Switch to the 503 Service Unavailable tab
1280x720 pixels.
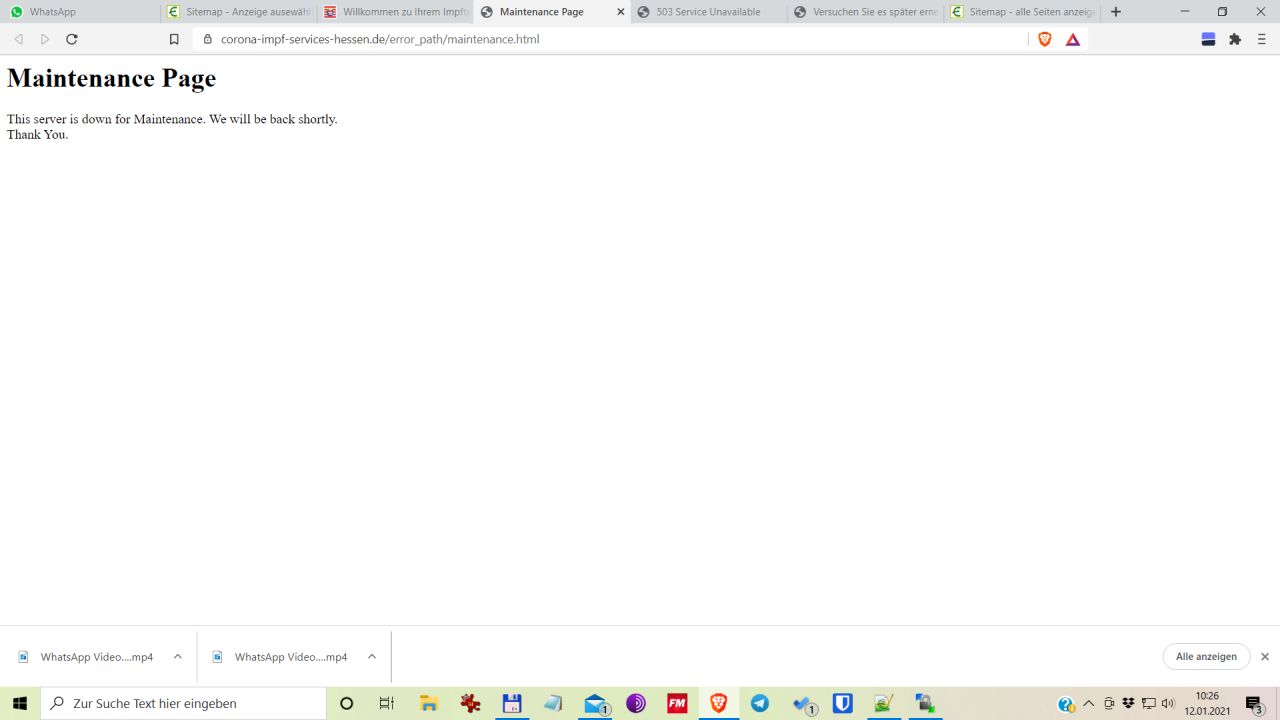(708, 12)
